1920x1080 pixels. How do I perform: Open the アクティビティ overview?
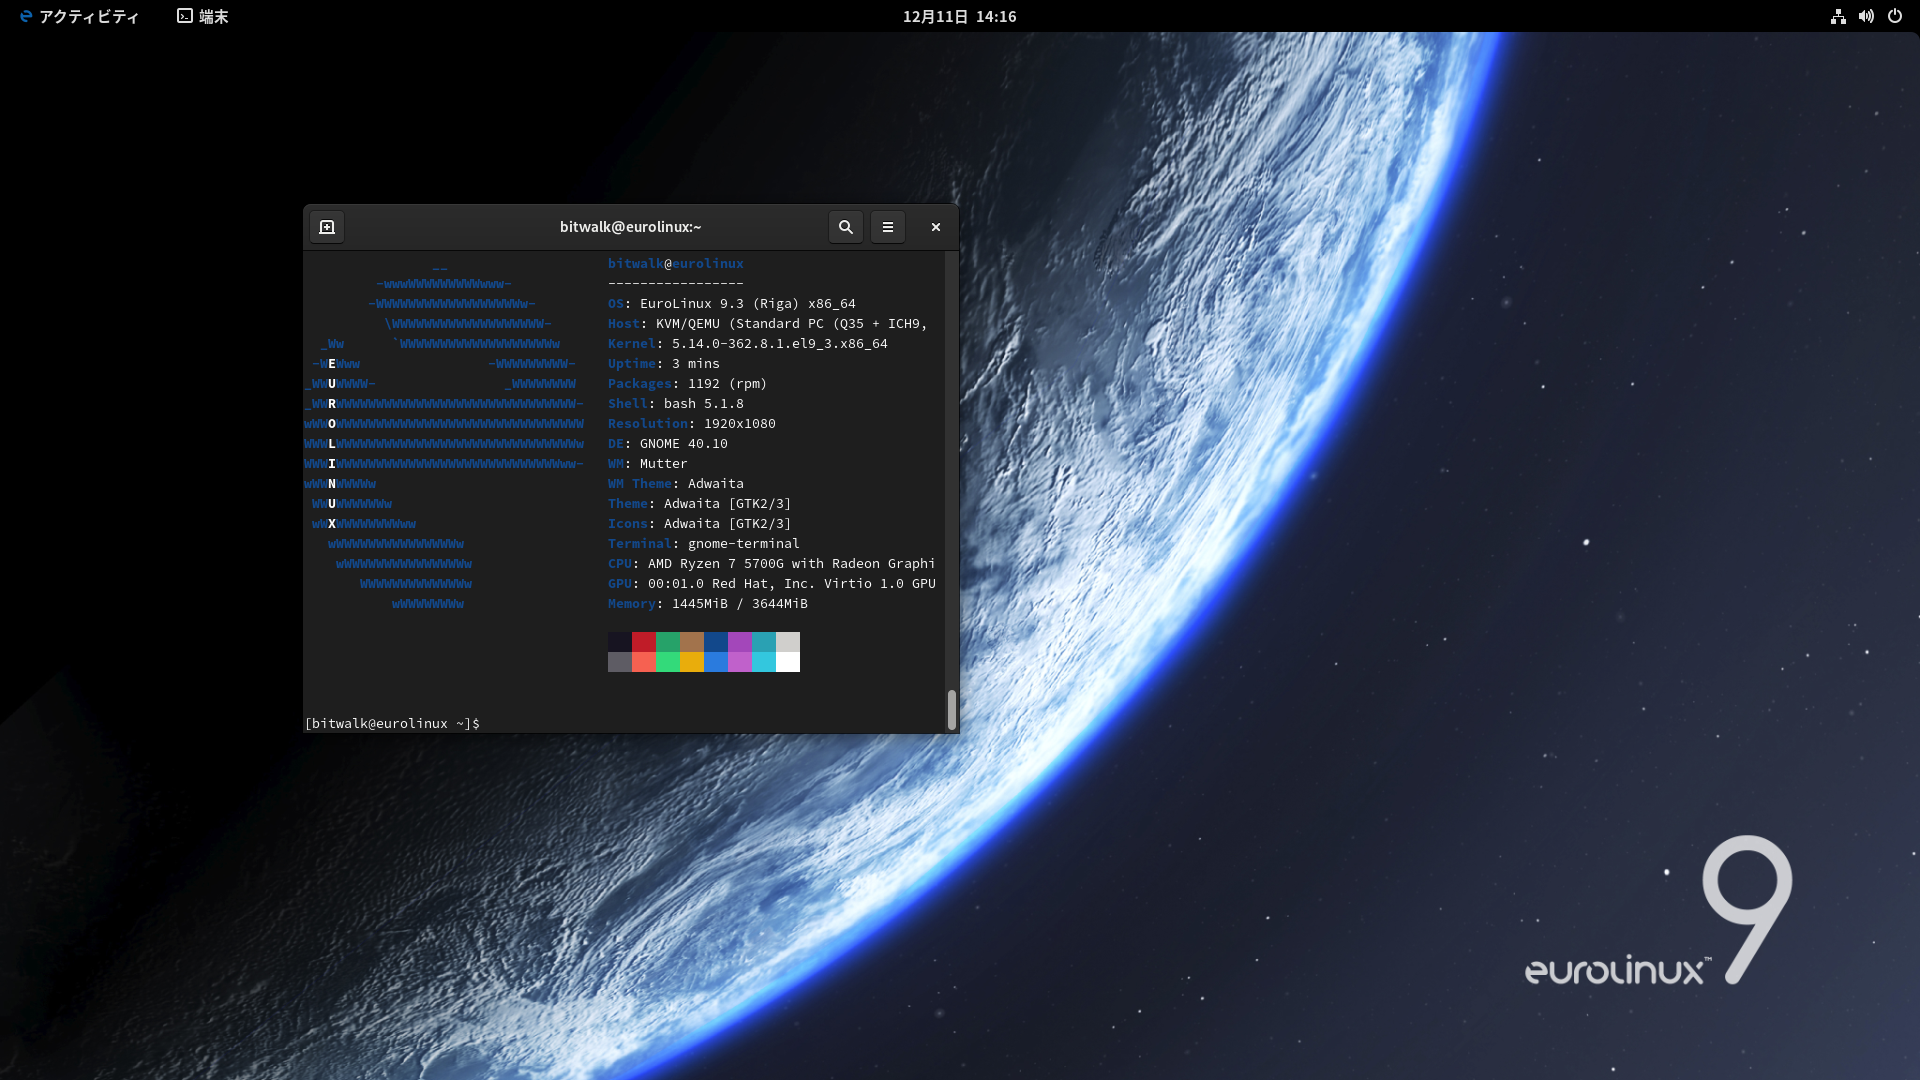click(x=88, y=16)
